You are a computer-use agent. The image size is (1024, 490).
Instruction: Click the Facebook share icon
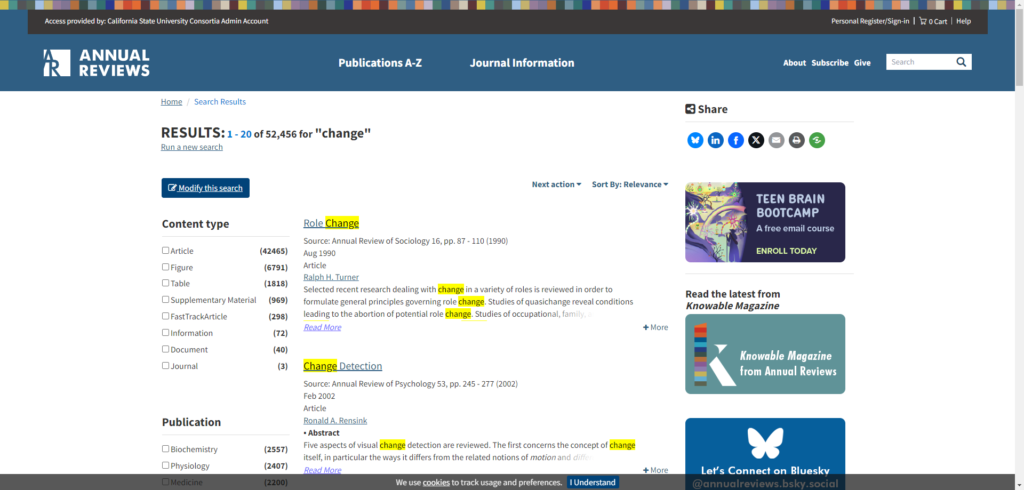point(736,140)
